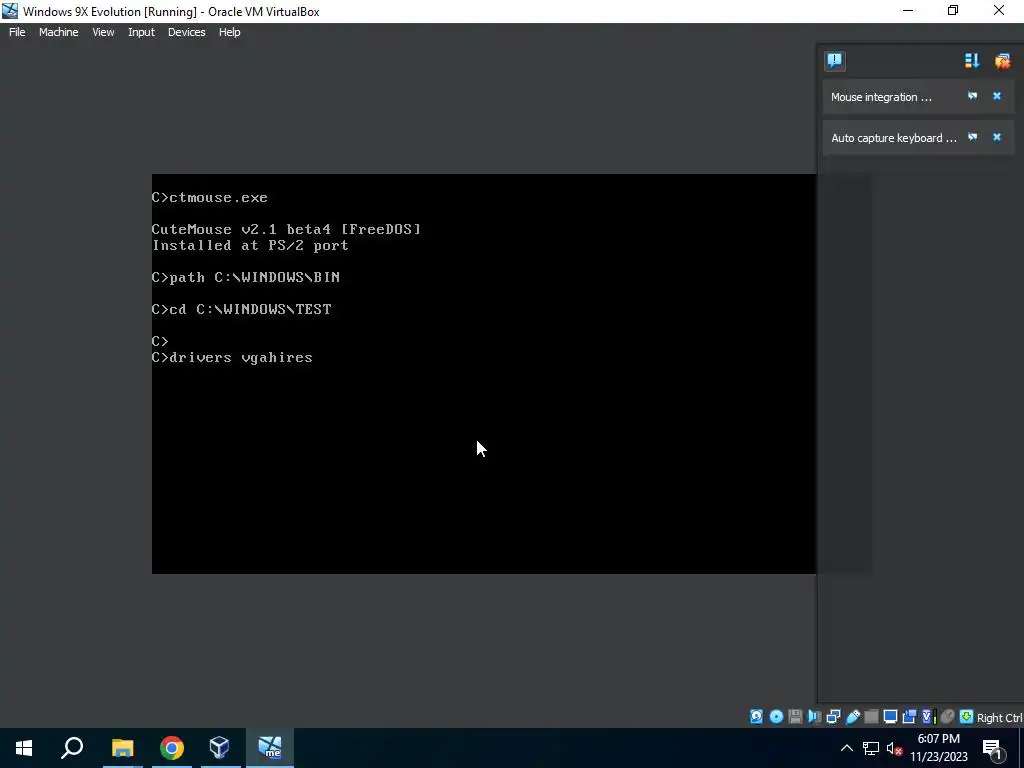This screenshot has height=768, width=1024.
Task: Click the notification center toggle icon
Action: tap(835, 61)
